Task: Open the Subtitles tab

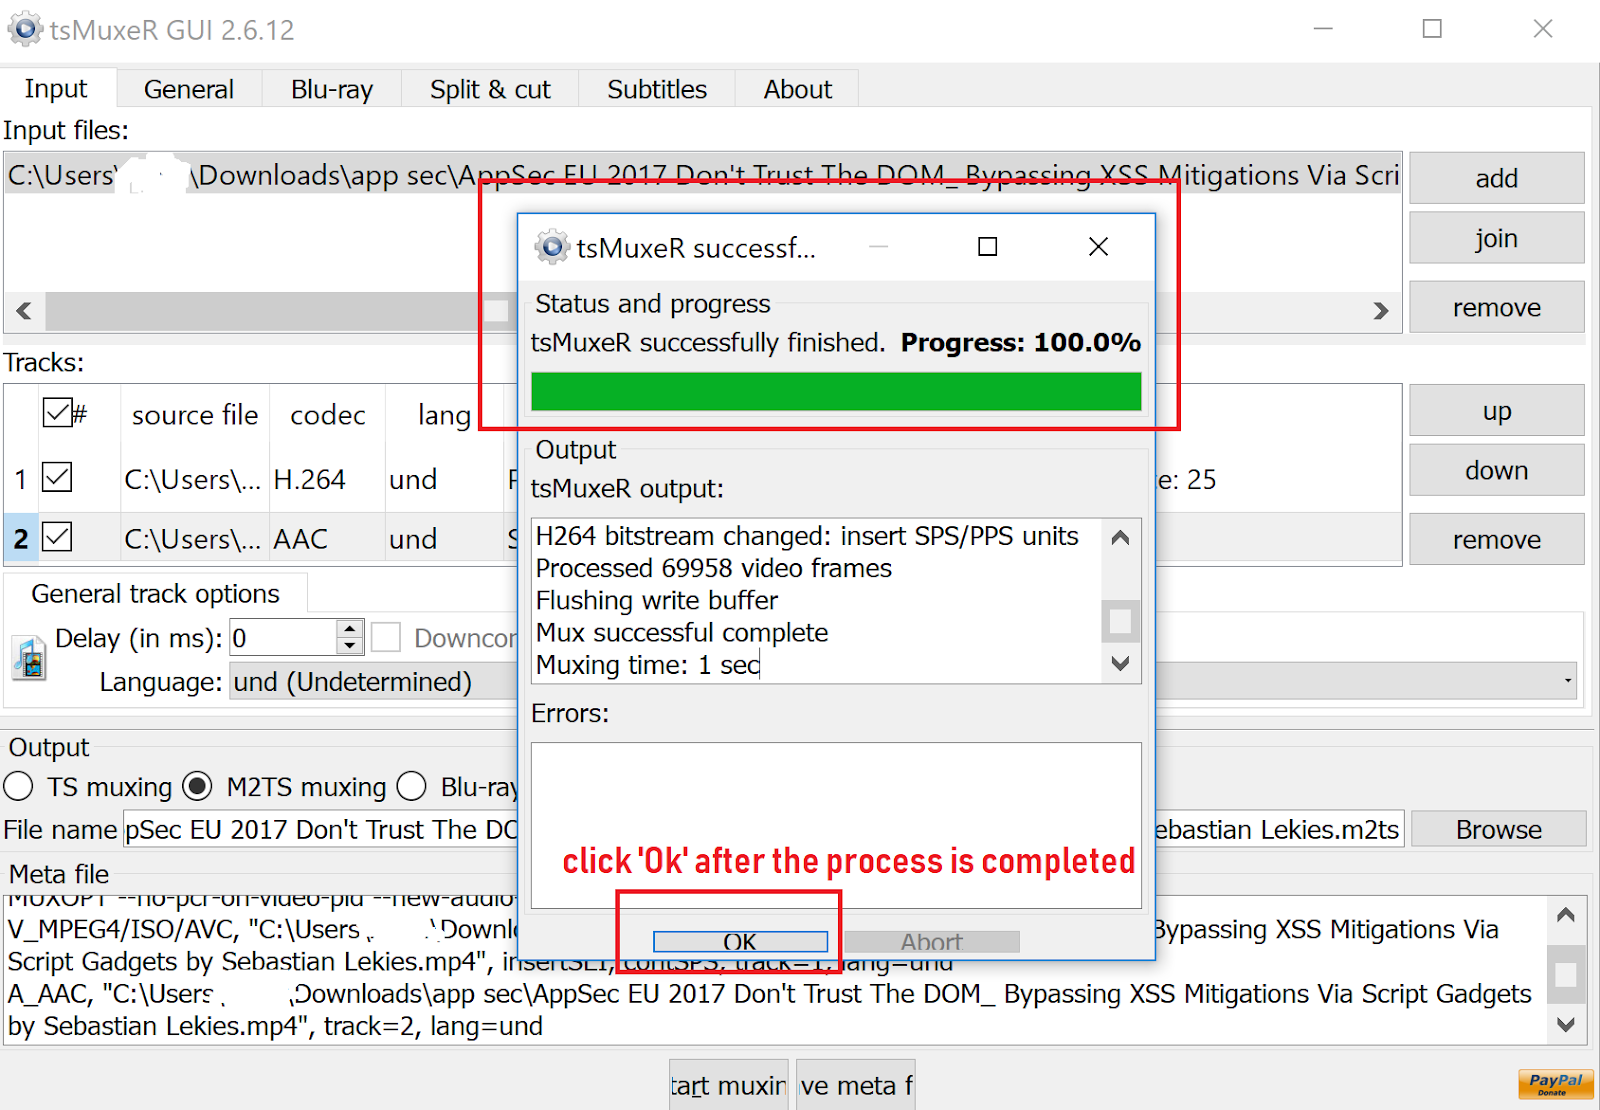Action: (x=657, y=89)
